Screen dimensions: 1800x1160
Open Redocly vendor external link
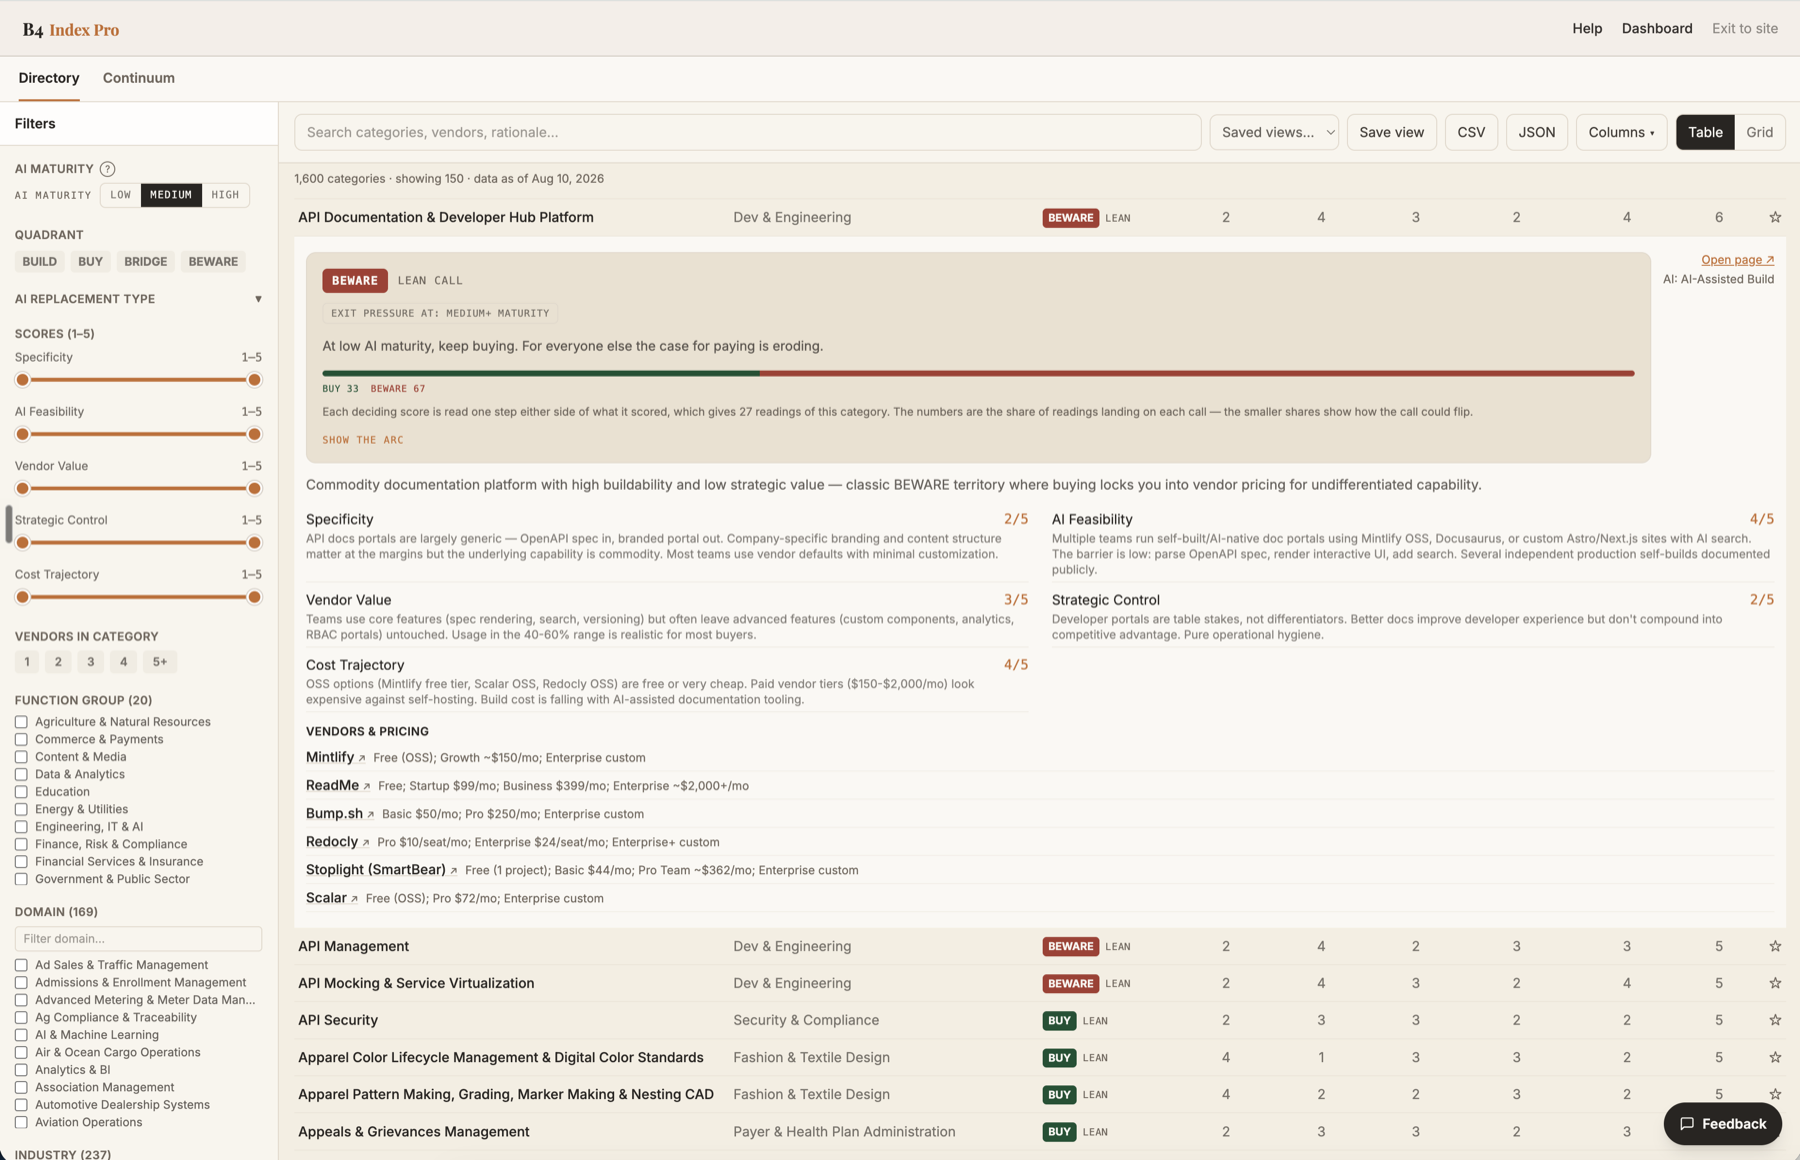338,841
